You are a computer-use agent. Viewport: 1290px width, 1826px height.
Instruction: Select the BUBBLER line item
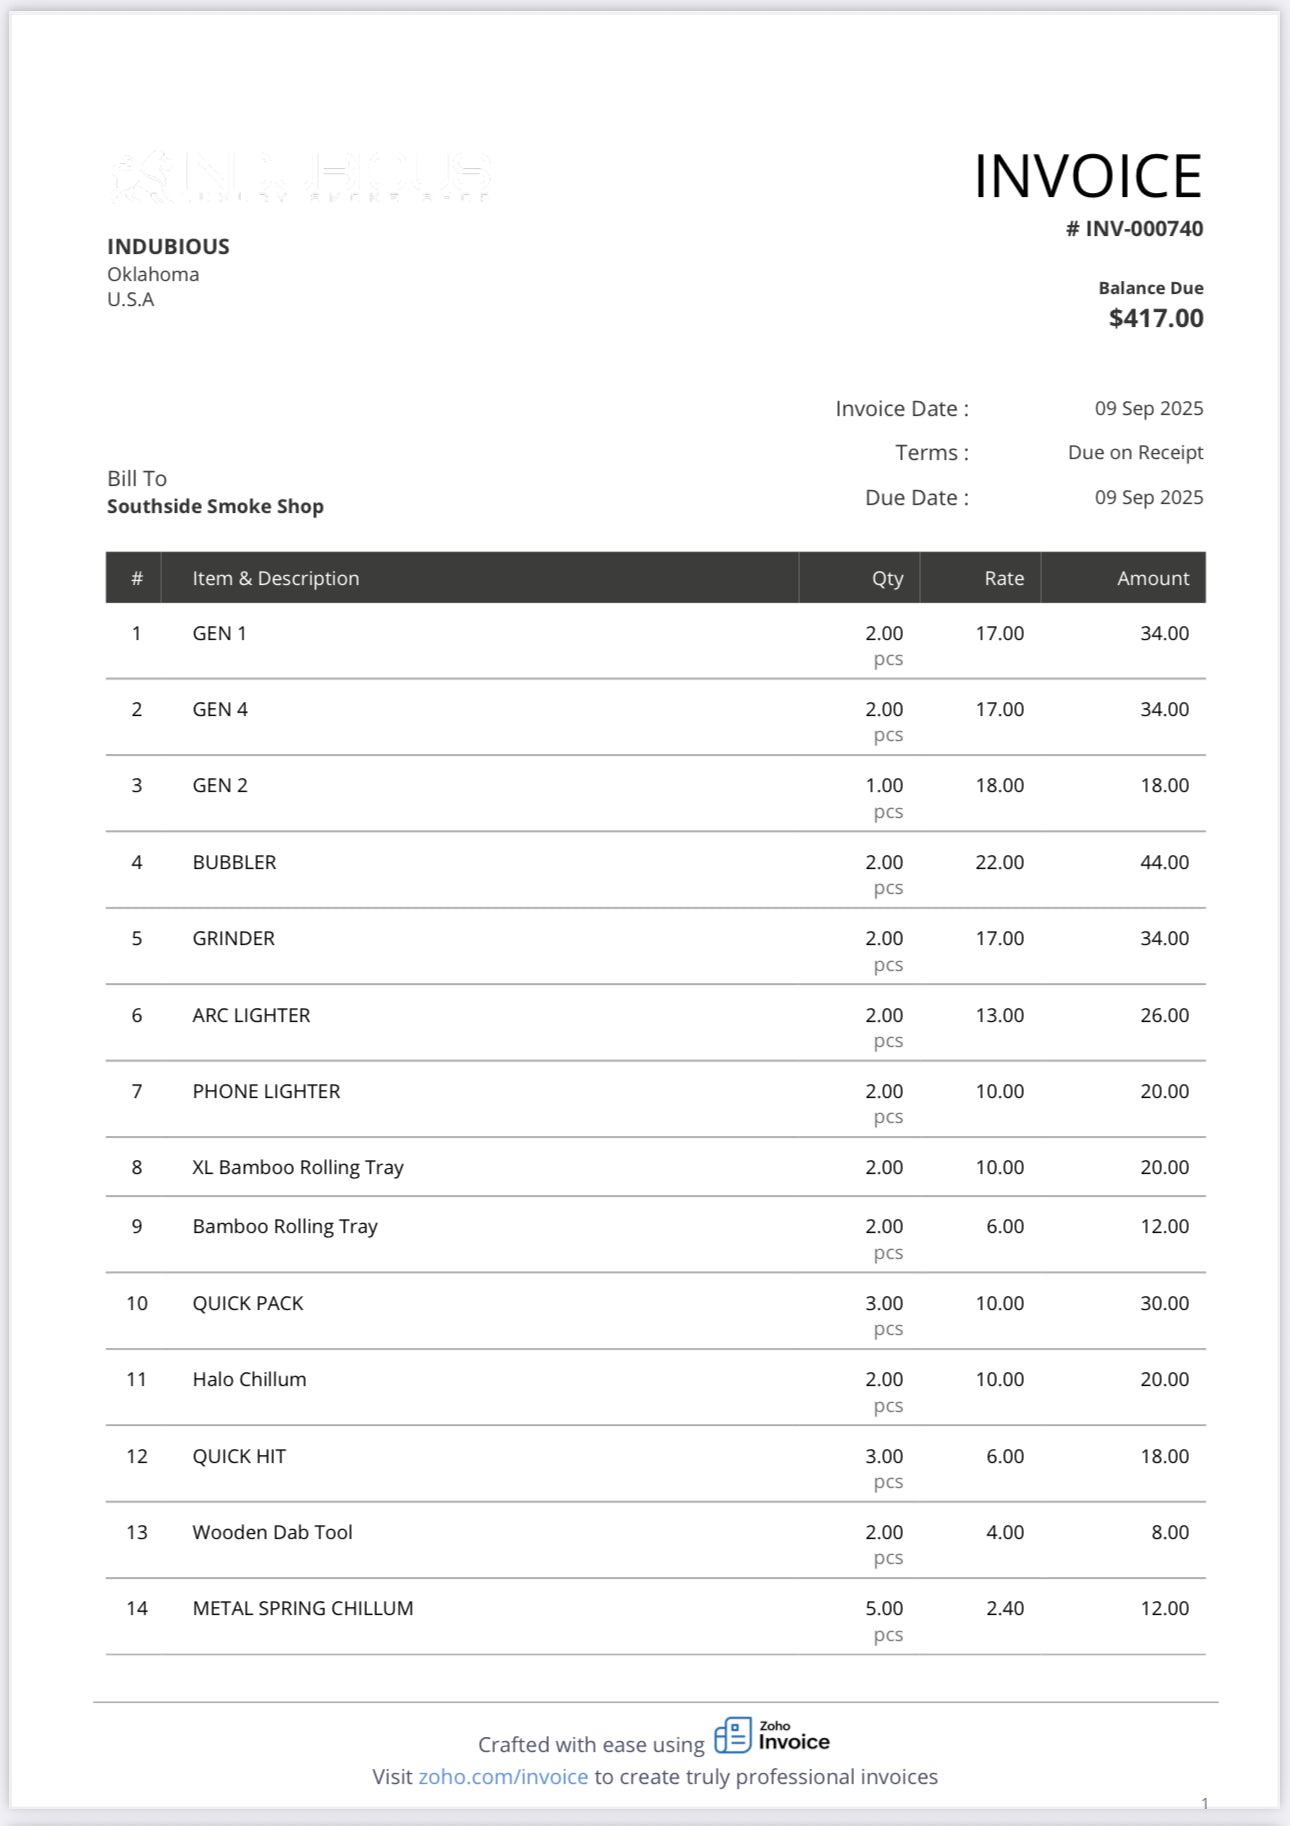pos(234,862)
